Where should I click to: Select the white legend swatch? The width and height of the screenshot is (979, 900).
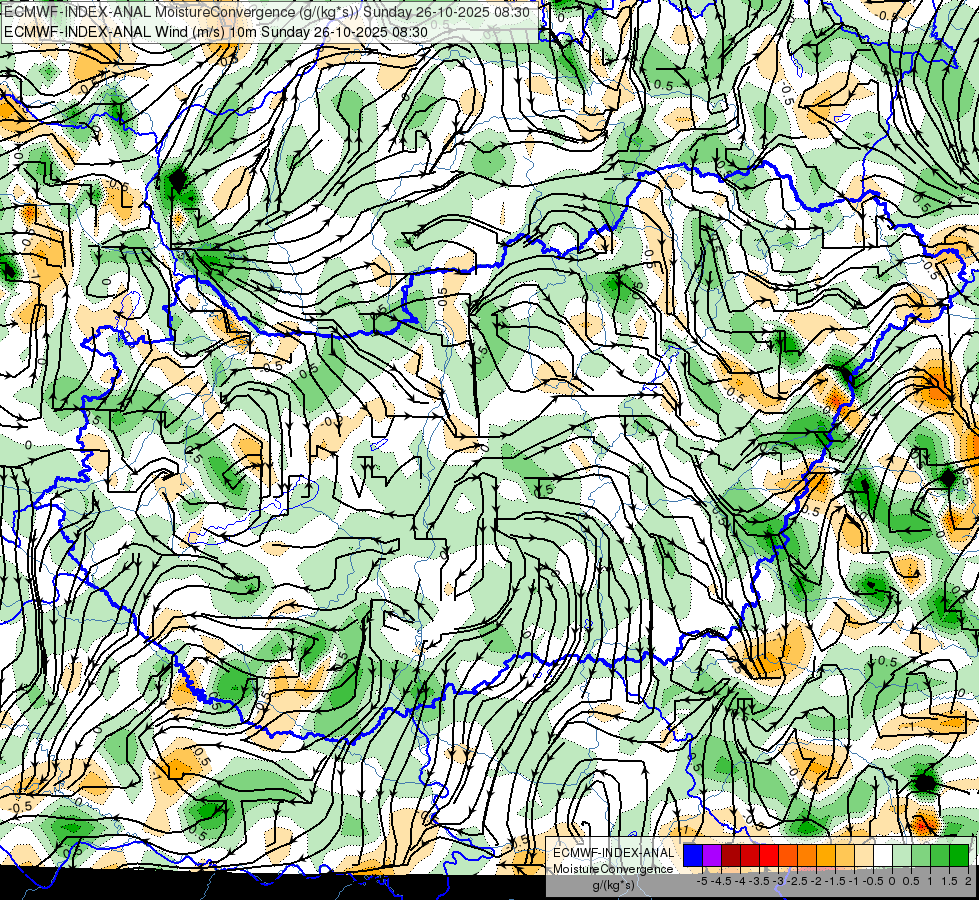(x=883, y=855)
